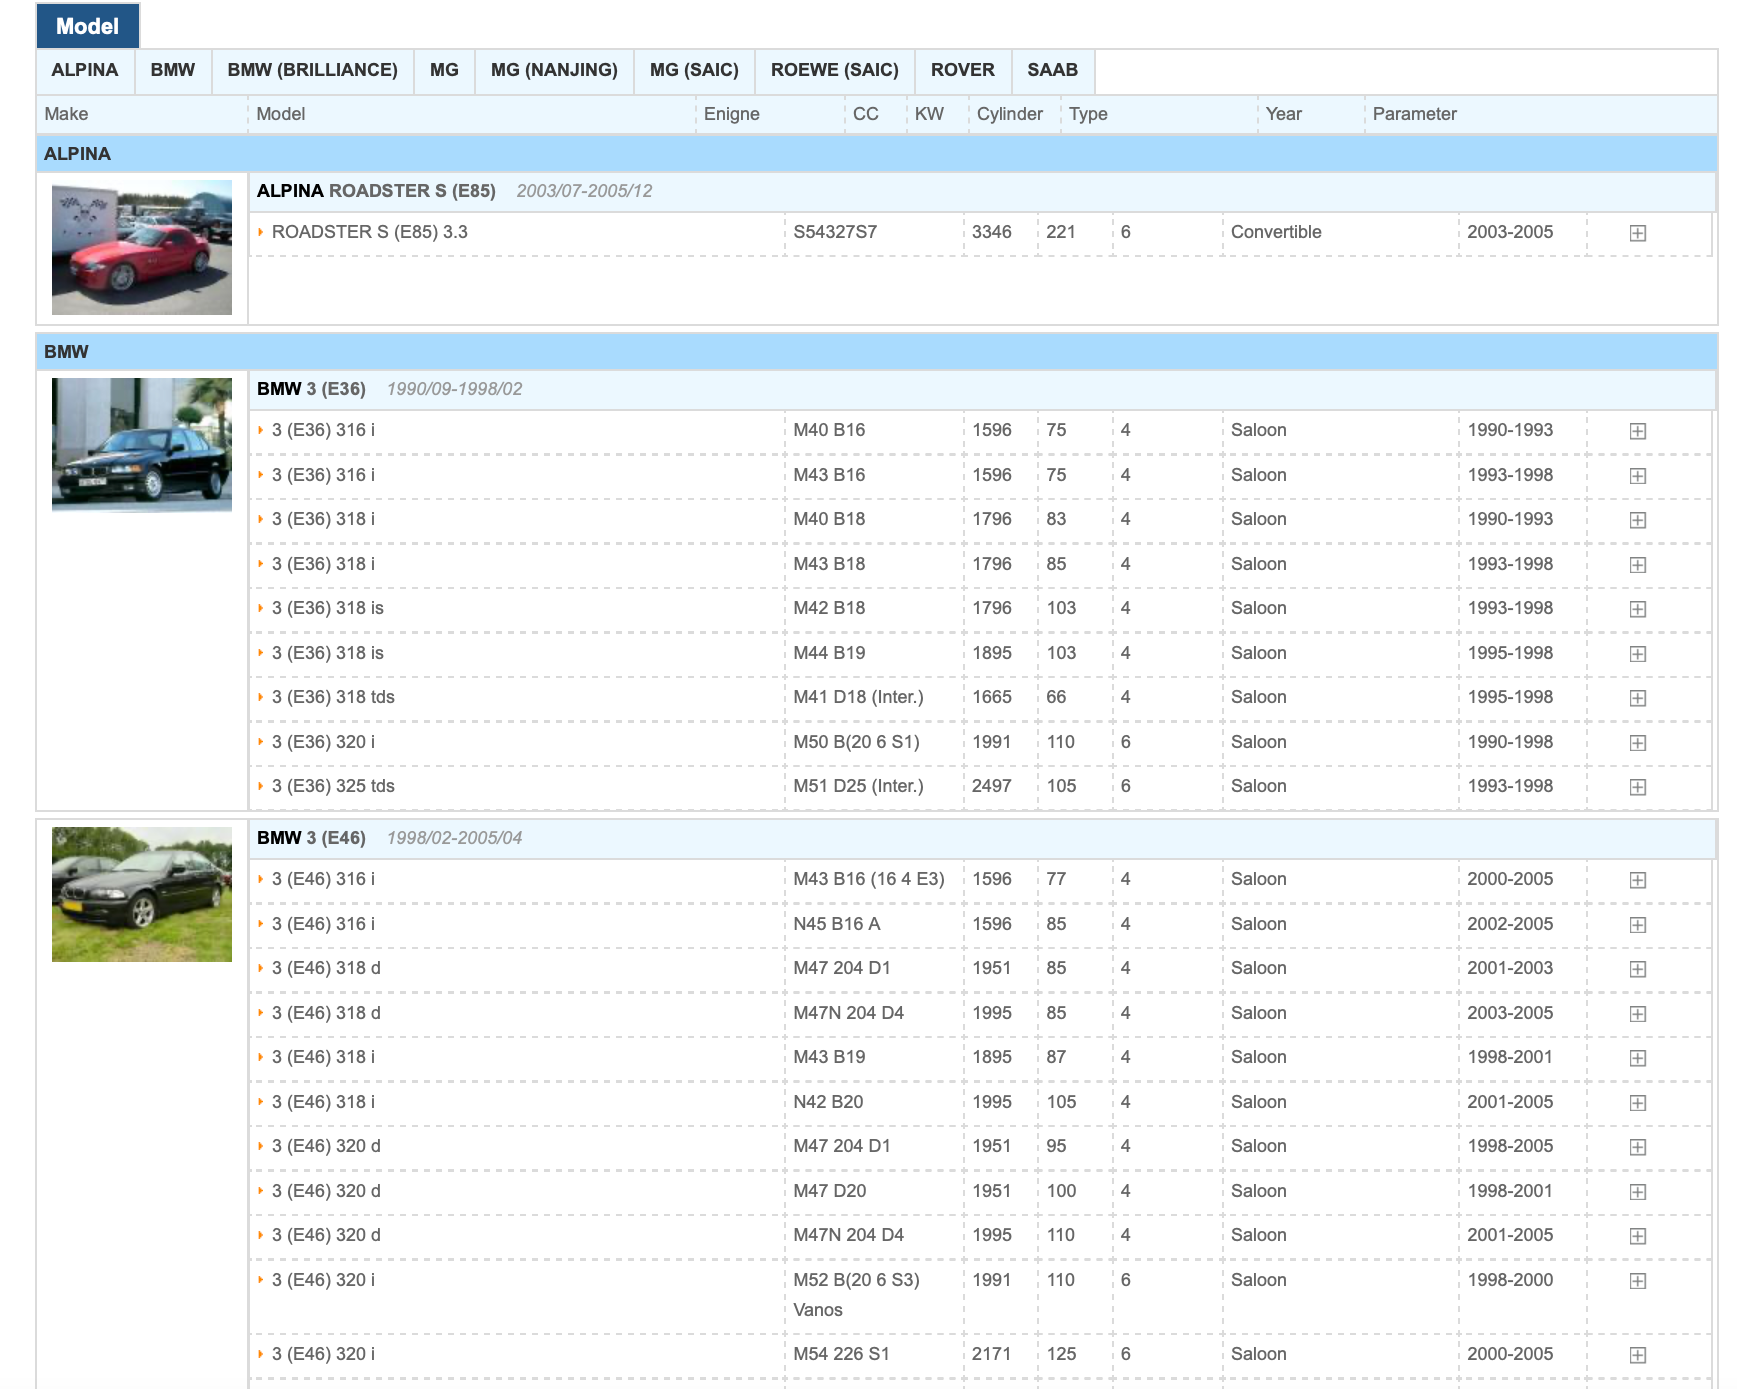This screenshot has width=1737, height=1389.
Task: Select the SAAB make tab
Action: click(1052, 70)
